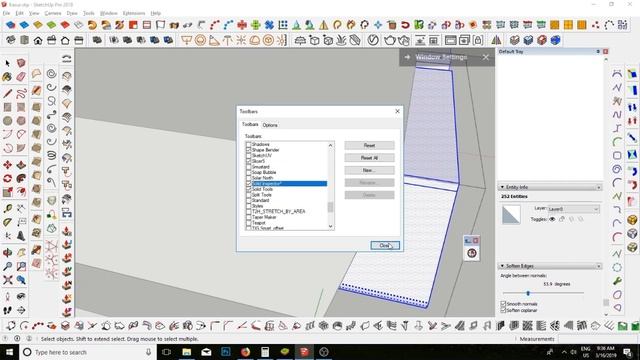Open Entity Info panel options arrow

(598, 187)
